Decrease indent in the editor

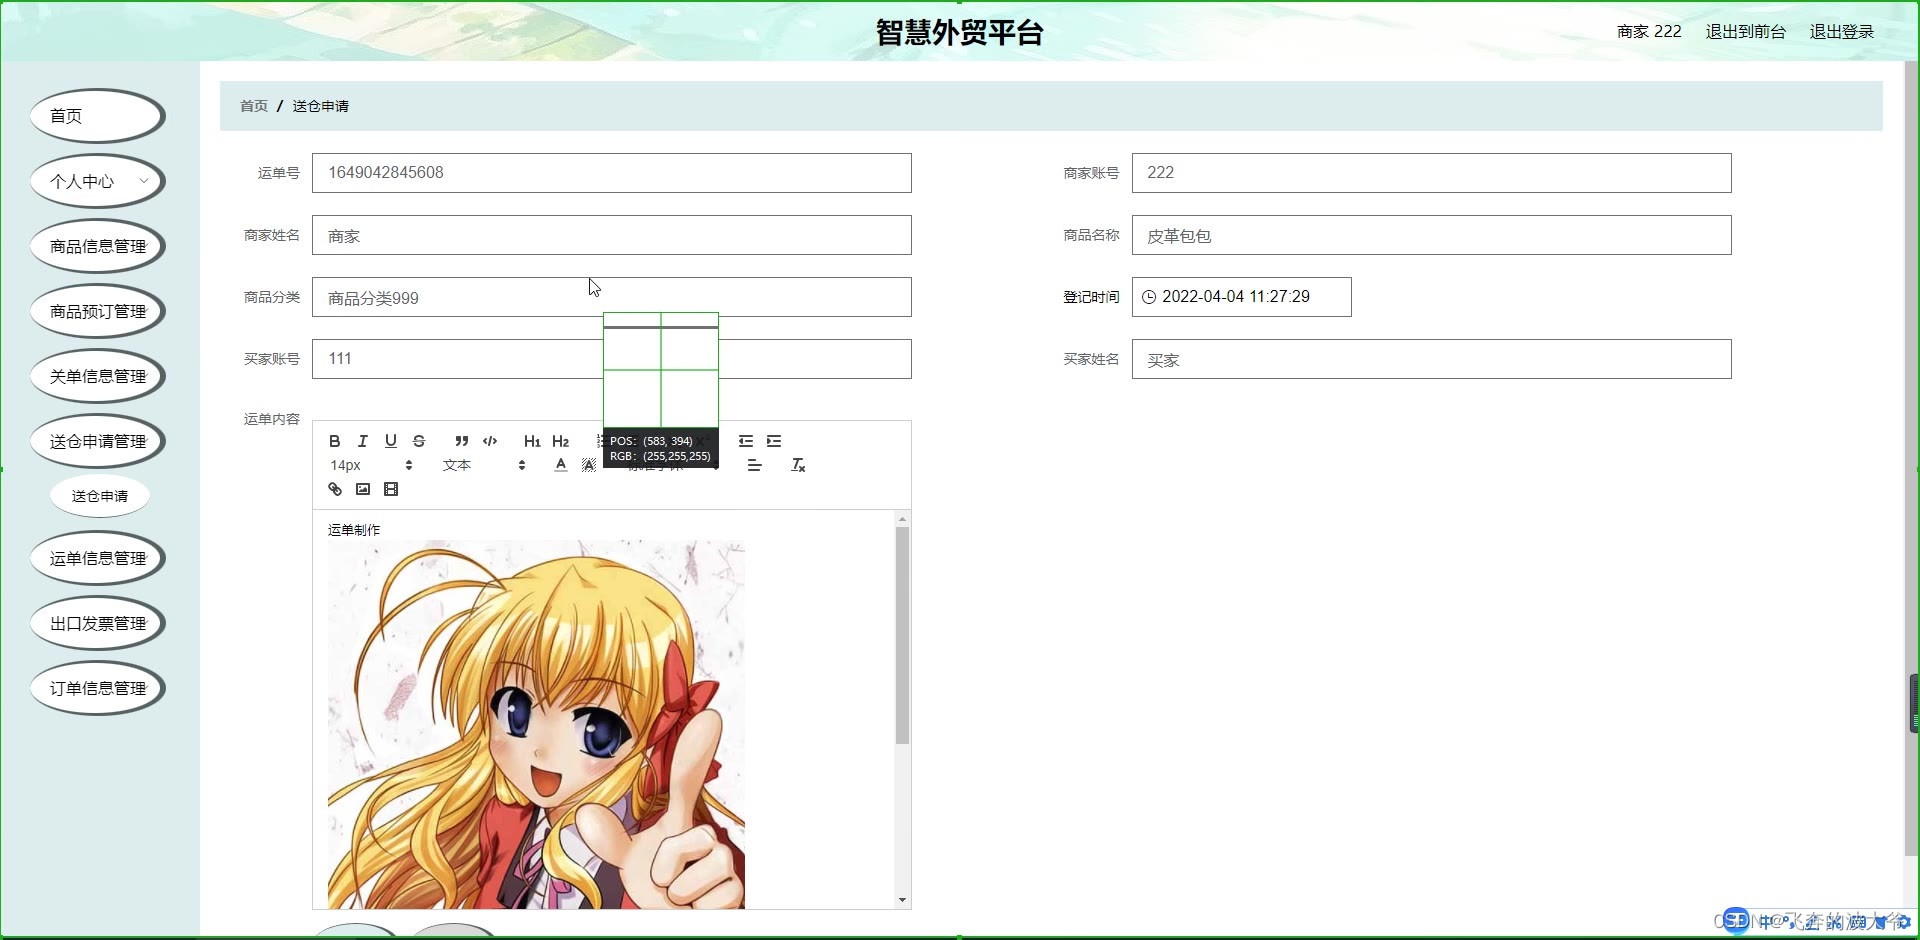tap(746, 441)
